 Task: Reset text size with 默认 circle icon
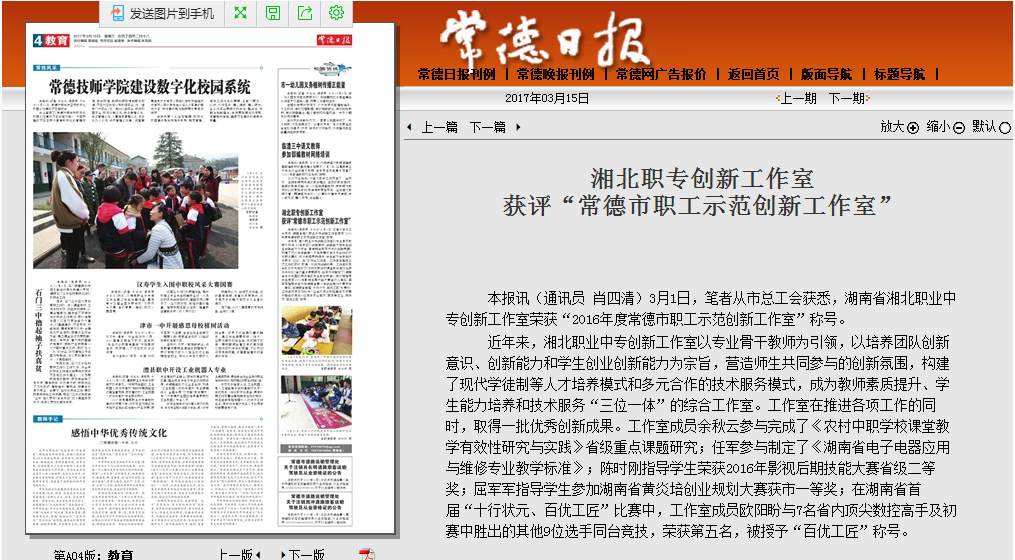[1005, 128]
